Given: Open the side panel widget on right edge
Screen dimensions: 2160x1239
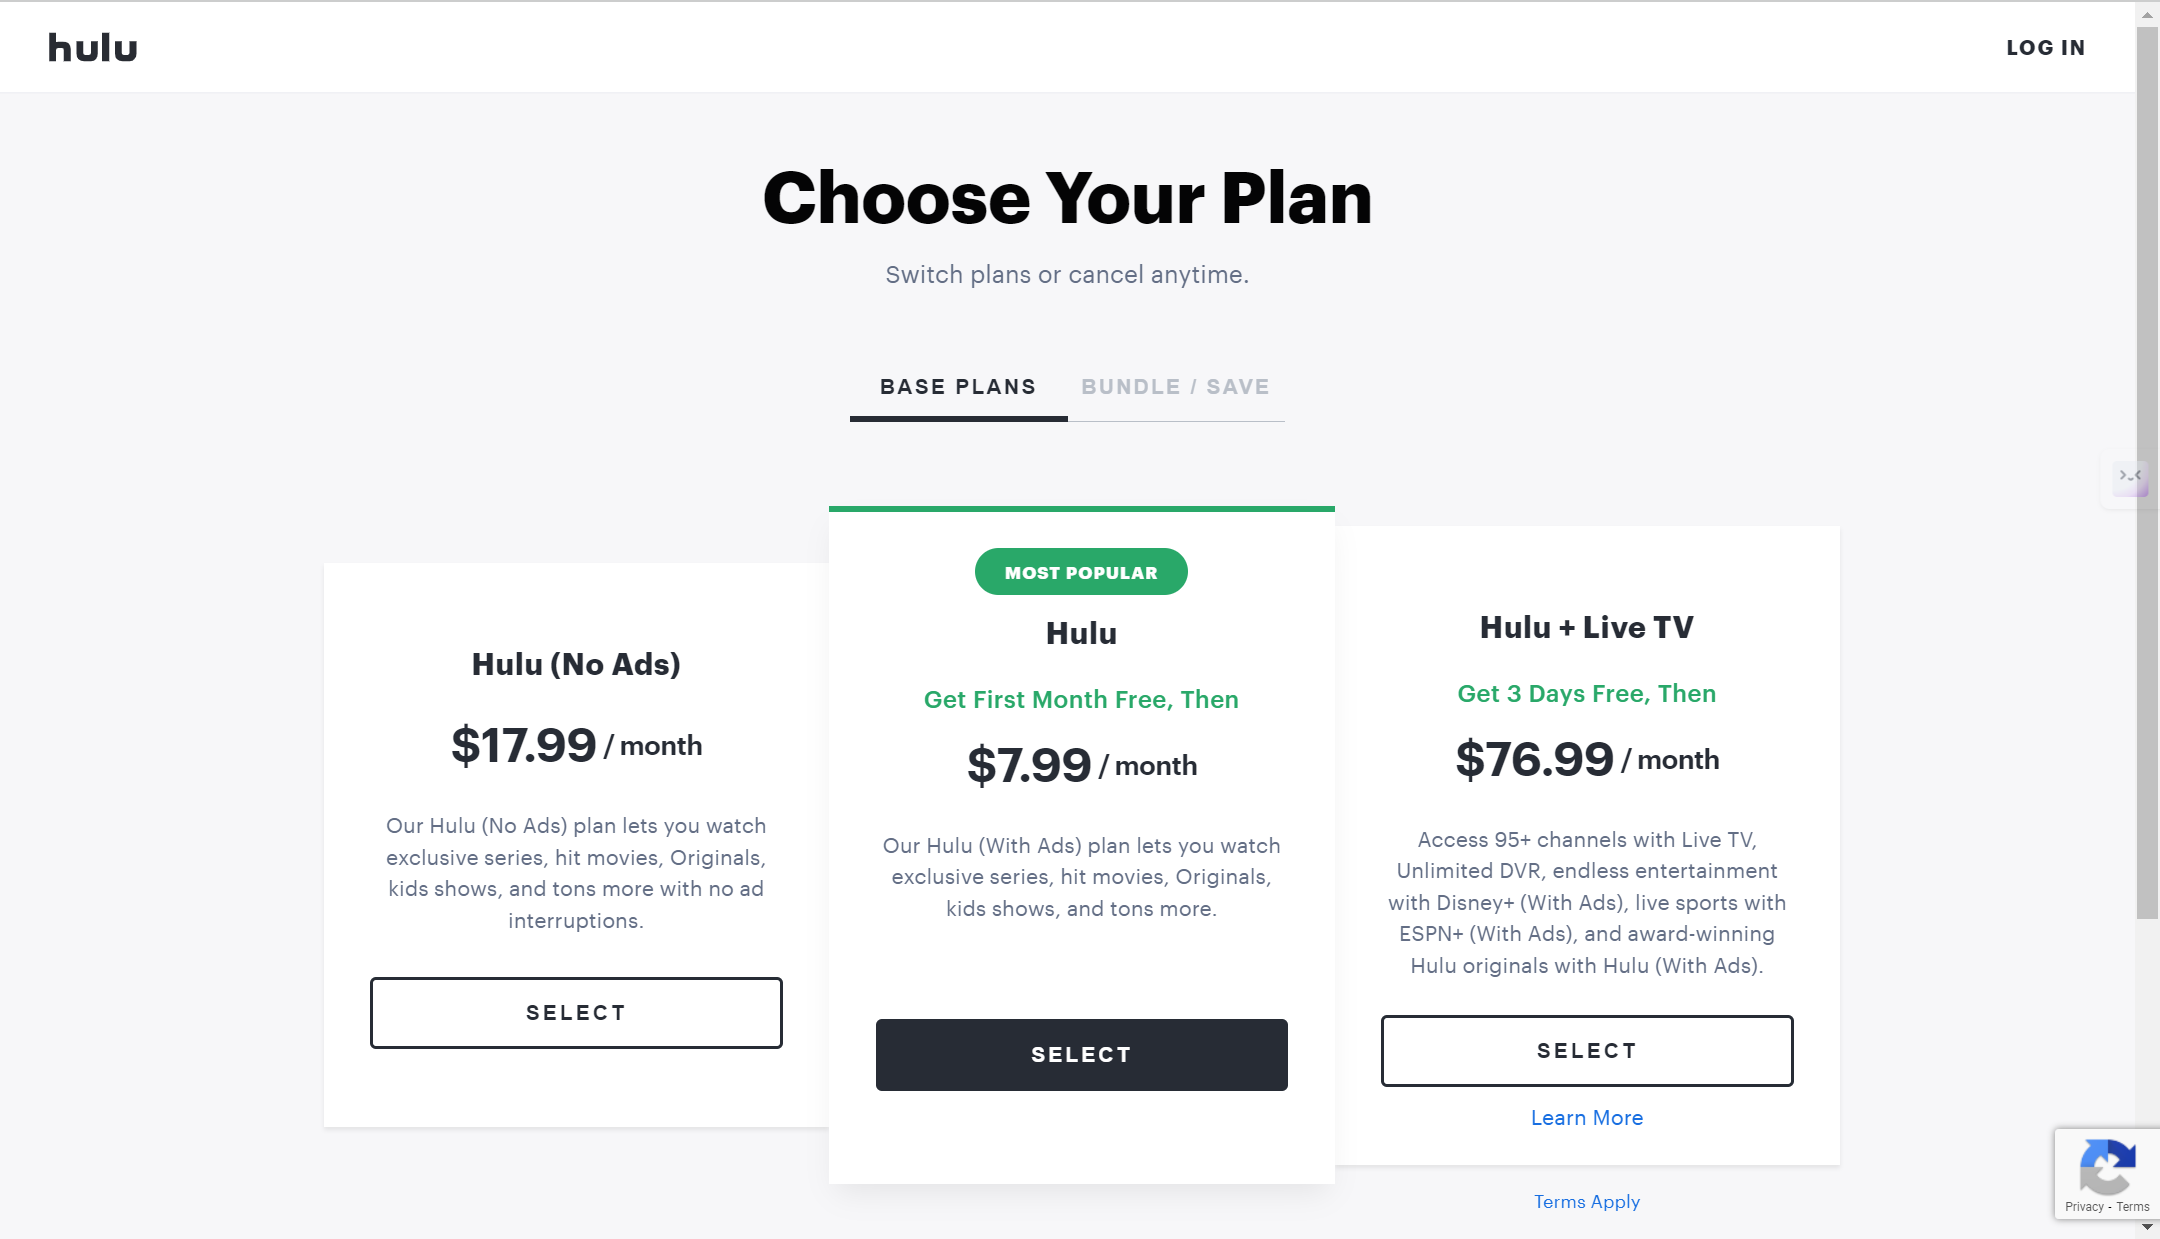Looking at the screenshot, I should (x=2130, y=480).
